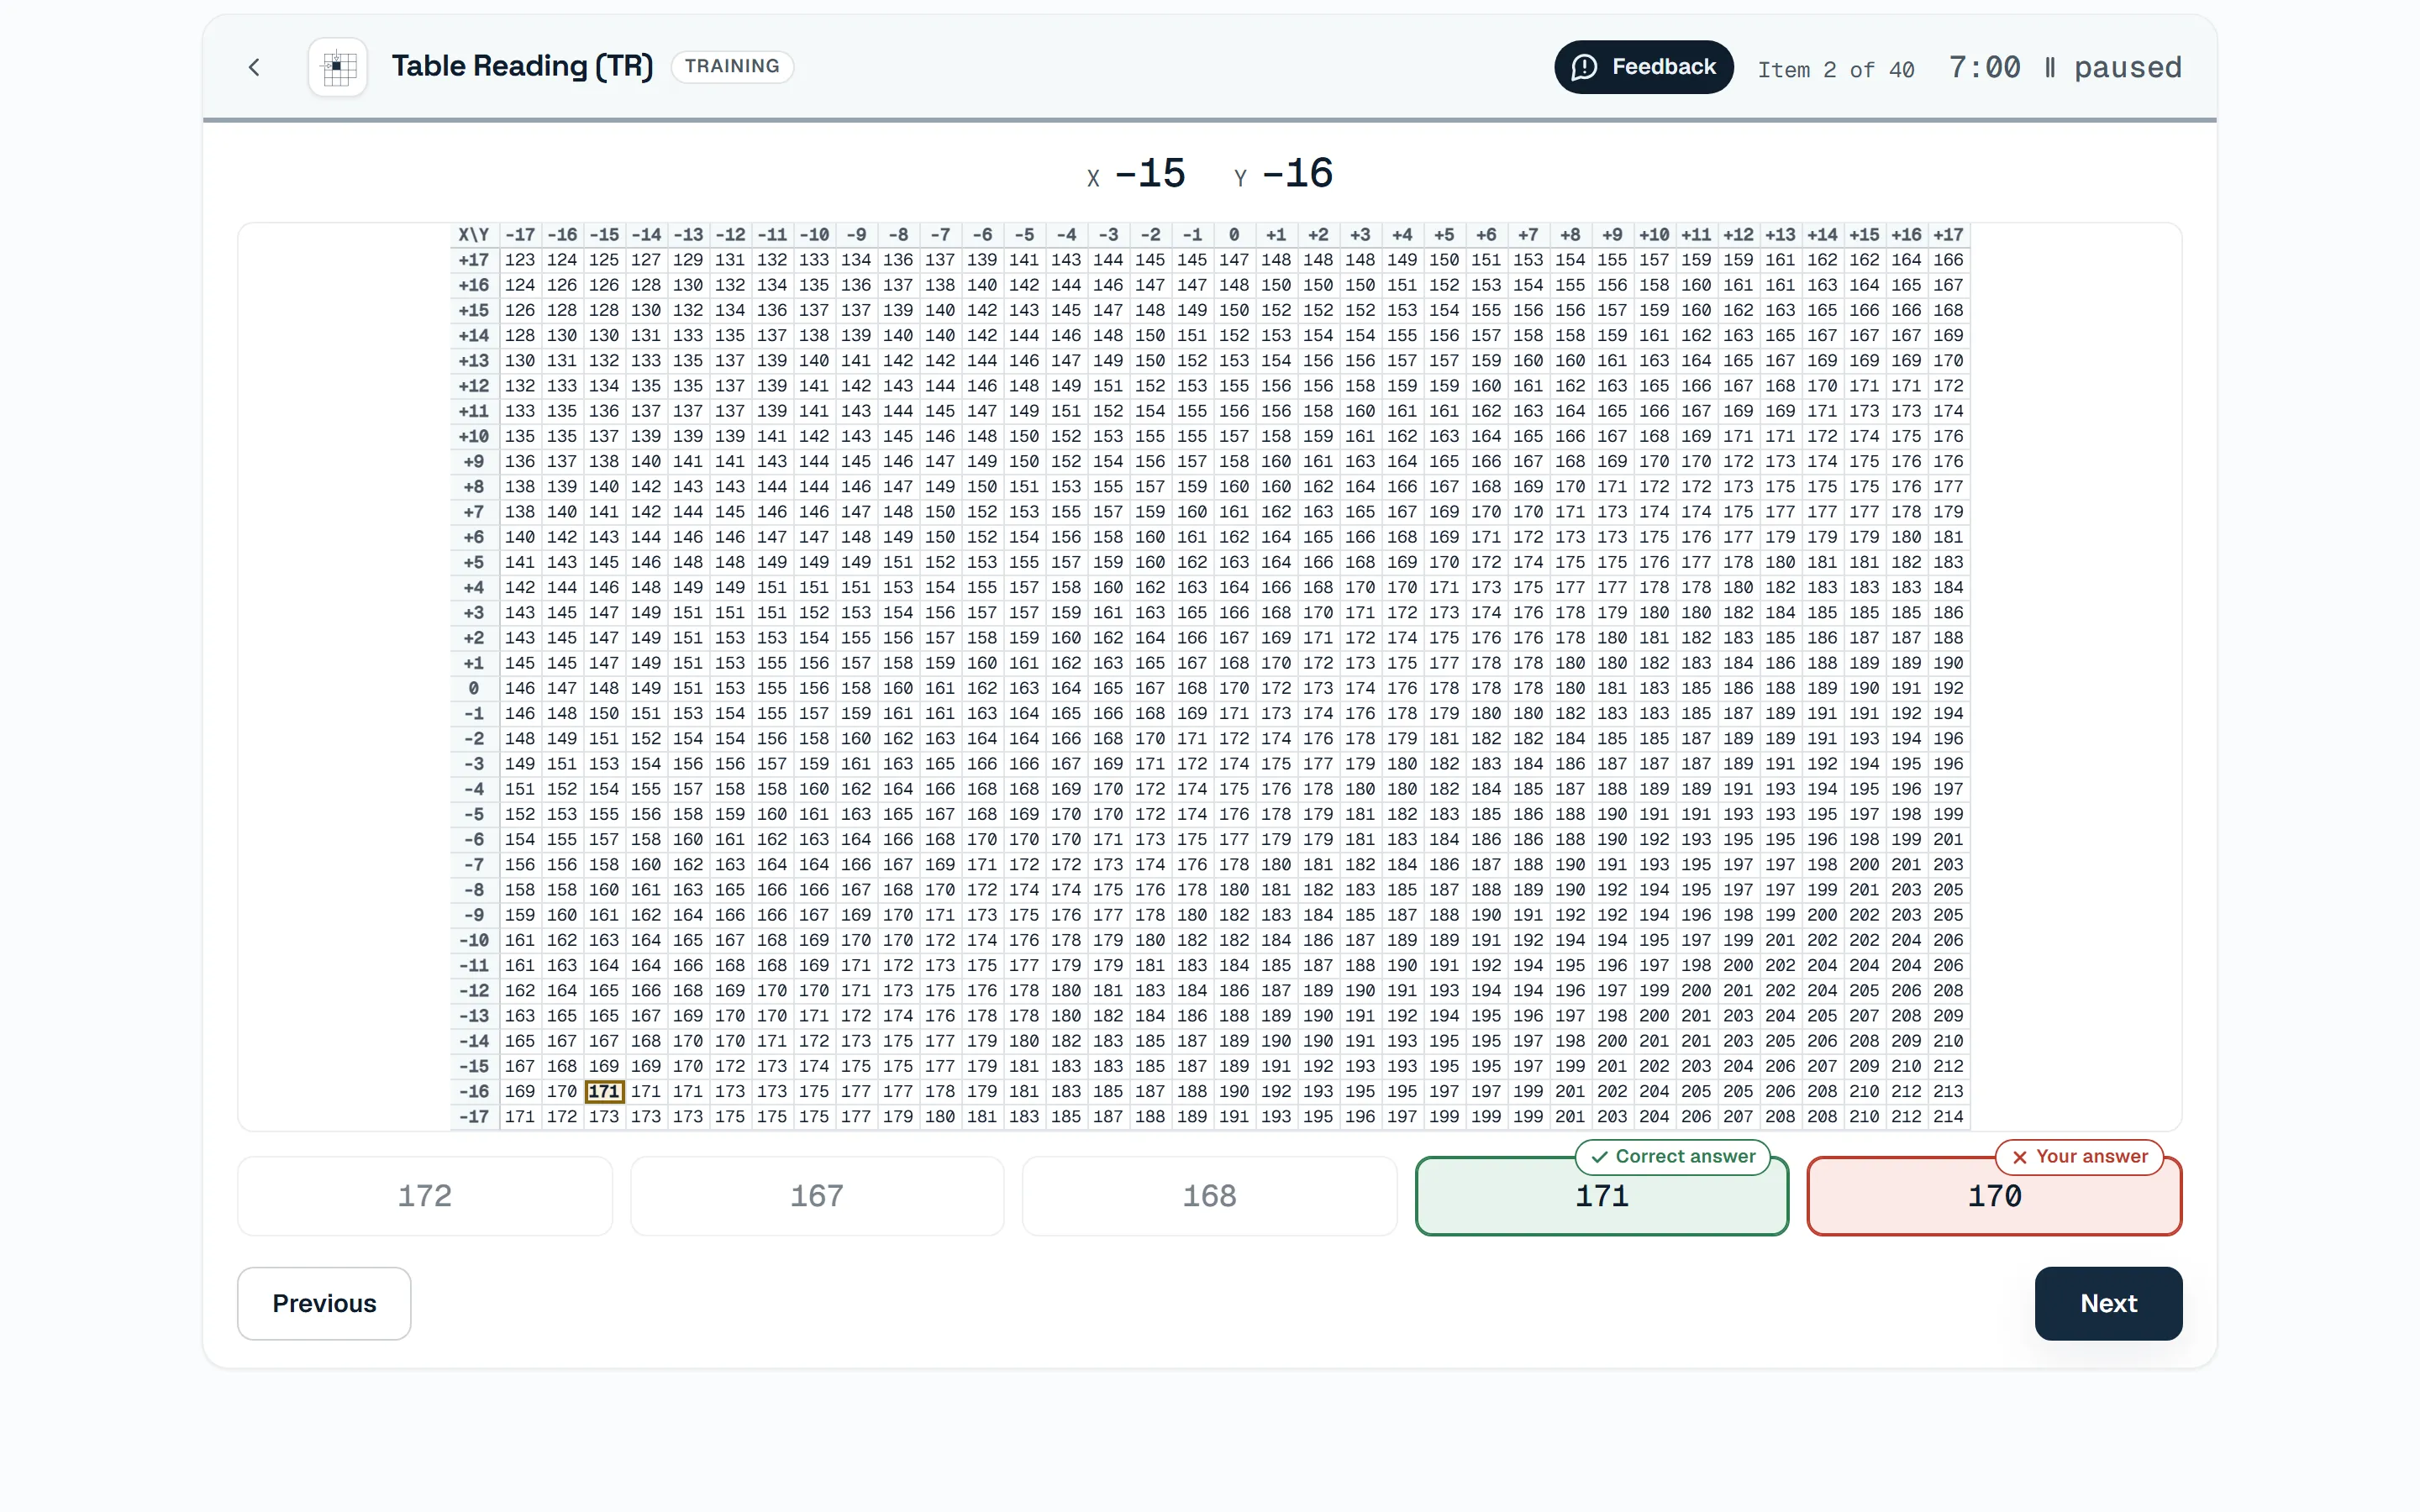Click the 214 cell in the bottom row

(x=1948, y=1116)
